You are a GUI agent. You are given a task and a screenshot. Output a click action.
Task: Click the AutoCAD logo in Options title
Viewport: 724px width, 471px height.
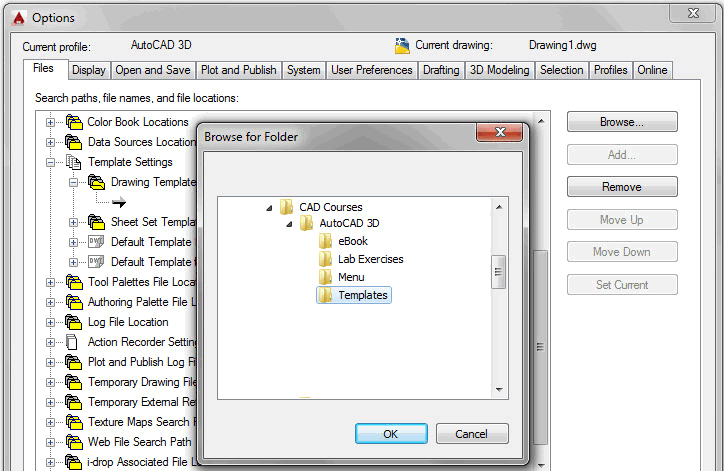click(18, 18)
